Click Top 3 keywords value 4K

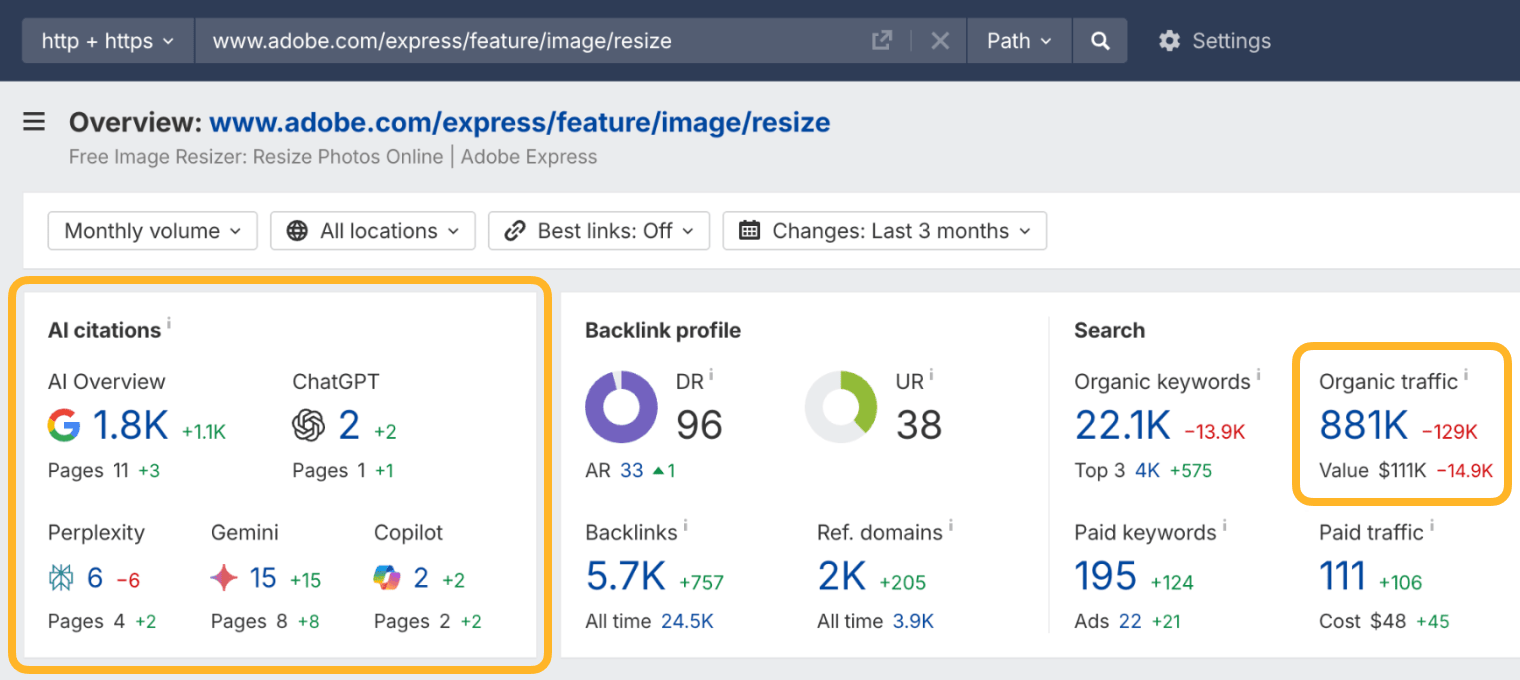pyautogui.click(x=1147, y=470)
